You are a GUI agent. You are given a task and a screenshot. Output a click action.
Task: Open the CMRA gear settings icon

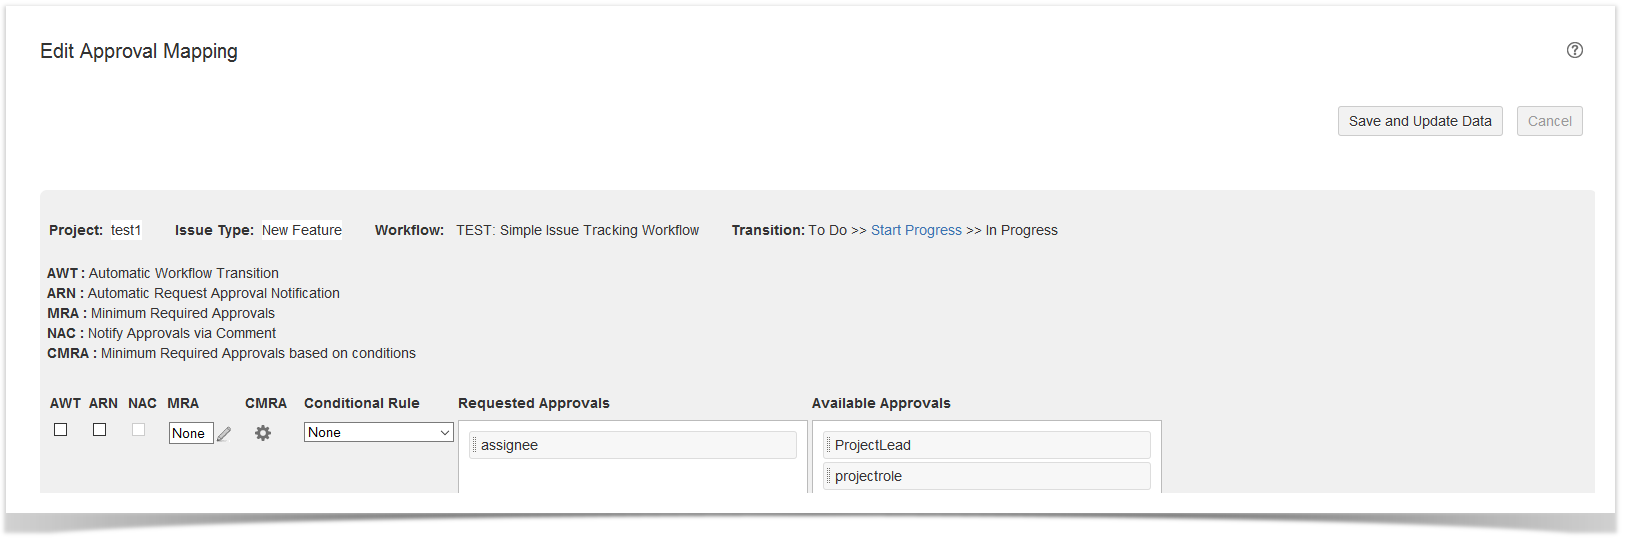pyautogui.click(x=263, y=433)
